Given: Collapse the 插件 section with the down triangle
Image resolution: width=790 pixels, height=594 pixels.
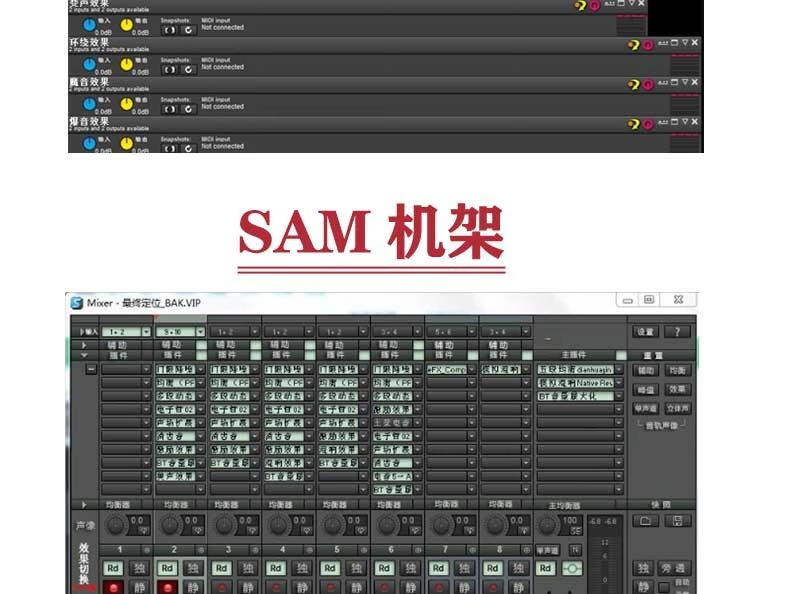Looking at the screenshot, I should tap(84, 355).
